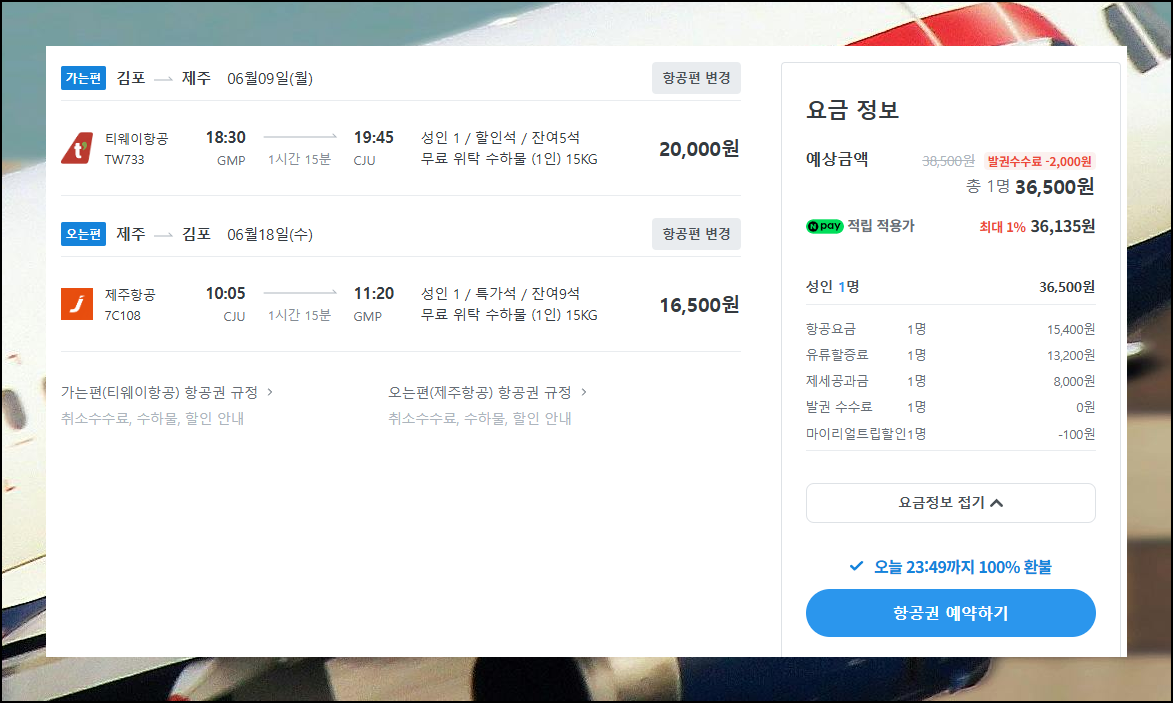Click the 최대 1% accrual label

pyautogui.click(x=1002, y=227)
